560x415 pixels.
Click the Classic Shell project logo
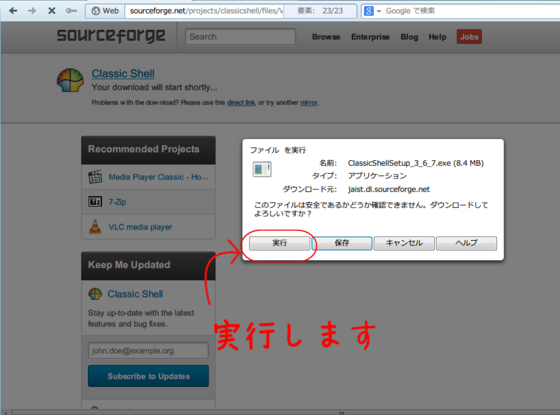coord(70,80)
